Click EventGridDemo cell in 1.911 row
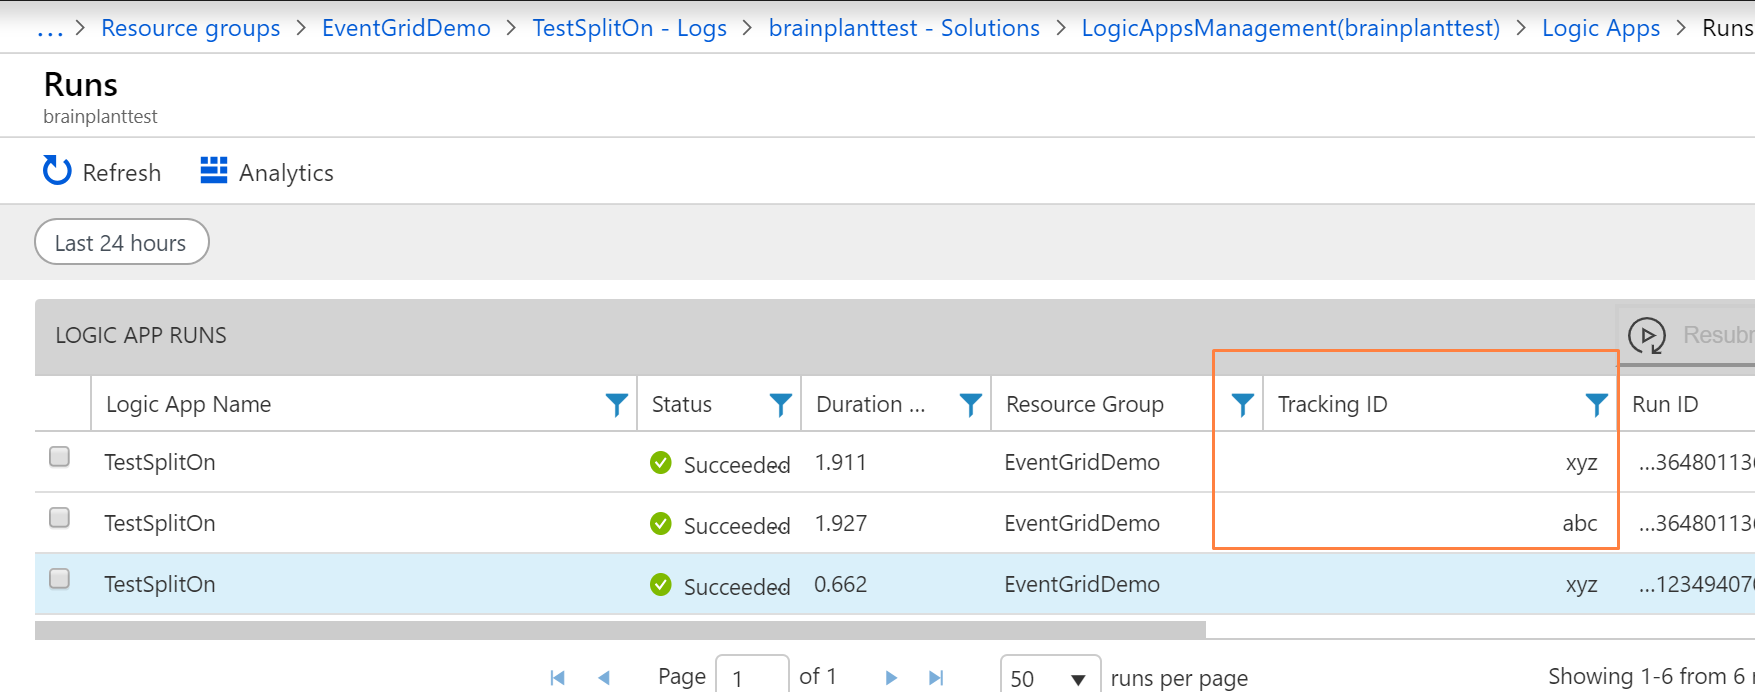Viewport: 1755px width, 692px height. click(x=1082, y=462)
